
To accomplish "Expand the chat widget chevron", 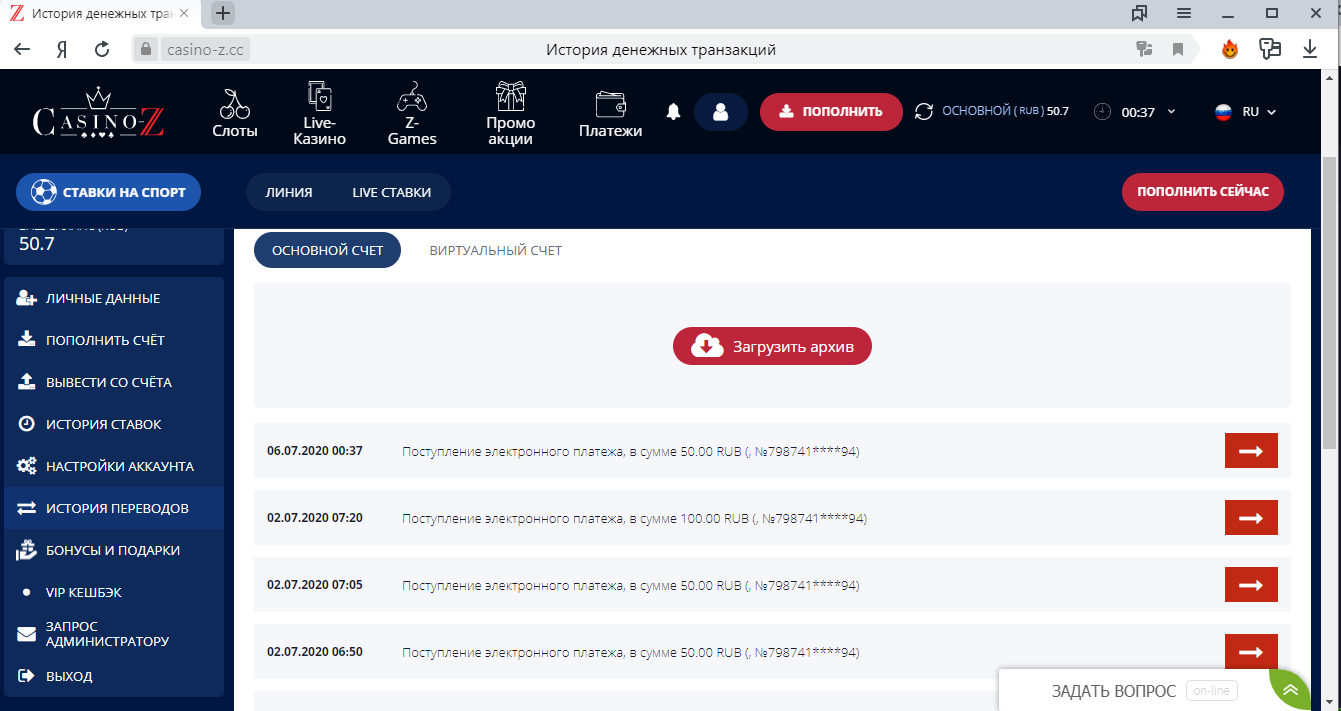I will pyautogui.click(x=1290, y=690).
